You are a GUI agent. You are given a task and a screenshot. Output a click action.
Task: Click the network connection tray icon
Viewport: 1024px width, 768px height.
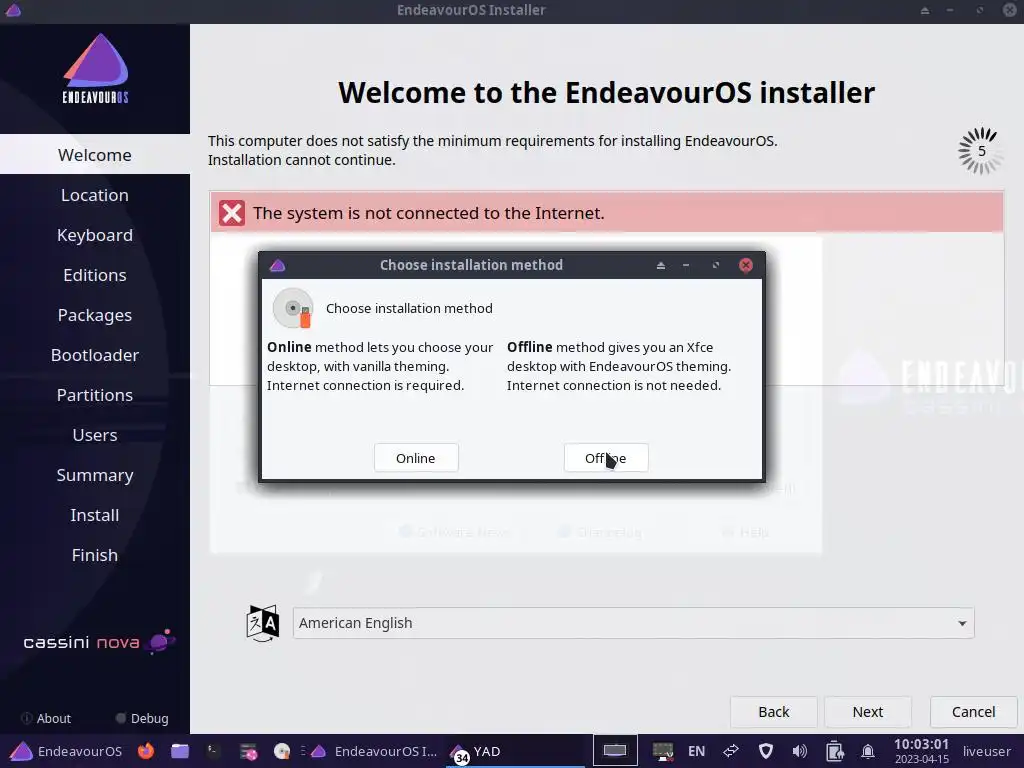(x=731, y=751)
